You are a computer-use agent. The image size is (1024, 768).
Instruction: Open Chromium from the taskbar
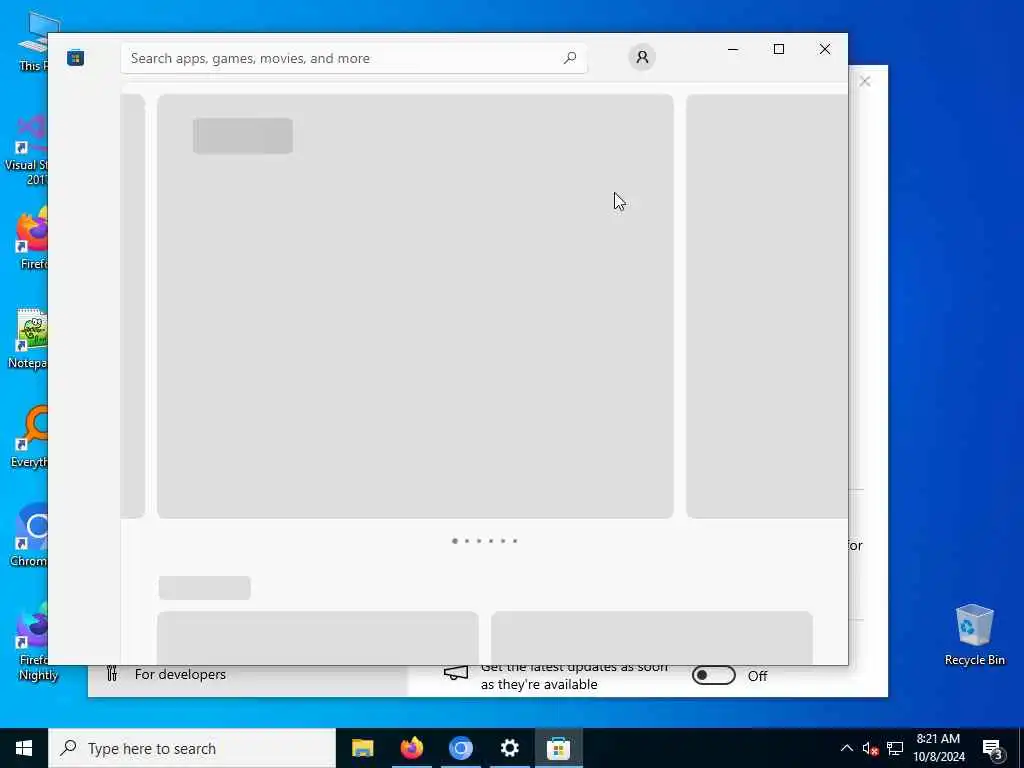(x=460, y=748)
